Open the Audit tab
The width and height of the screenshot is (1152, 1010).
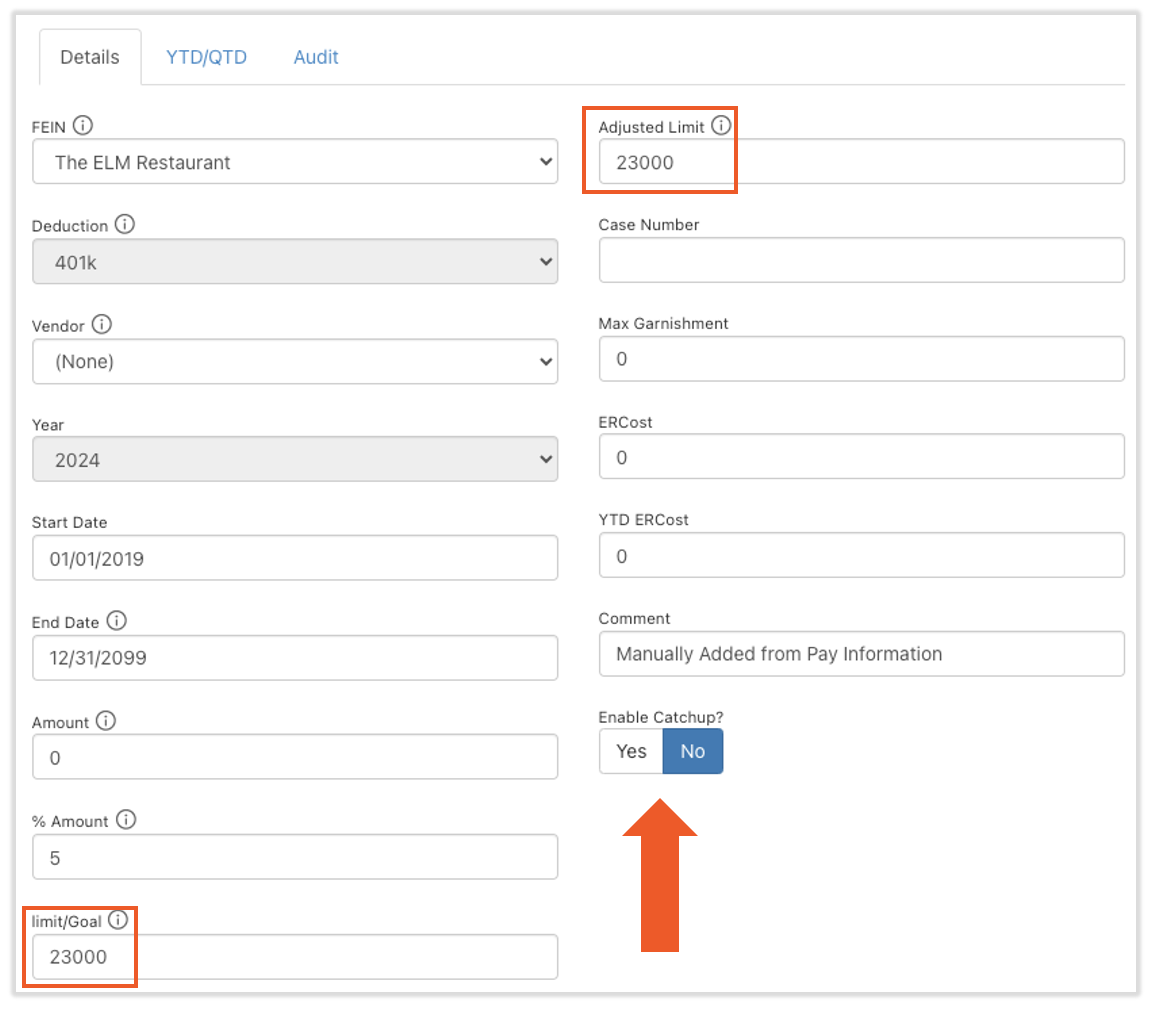(316, 57)
